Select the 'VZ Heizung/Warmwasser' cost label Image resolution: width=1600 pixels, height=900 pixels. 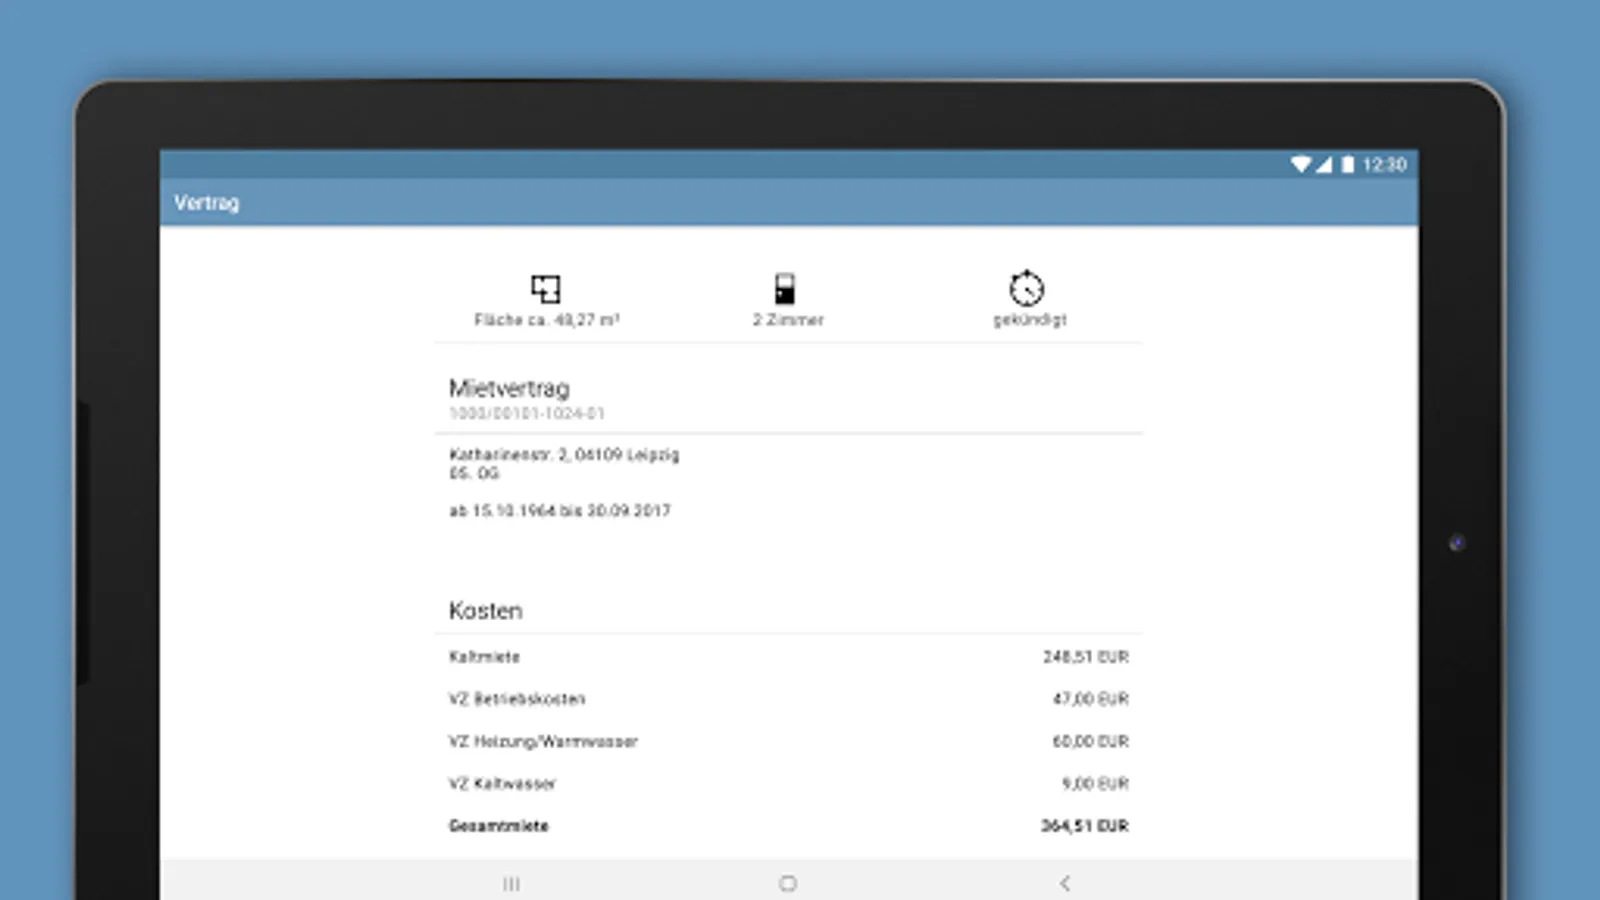[x=543, y=742]
